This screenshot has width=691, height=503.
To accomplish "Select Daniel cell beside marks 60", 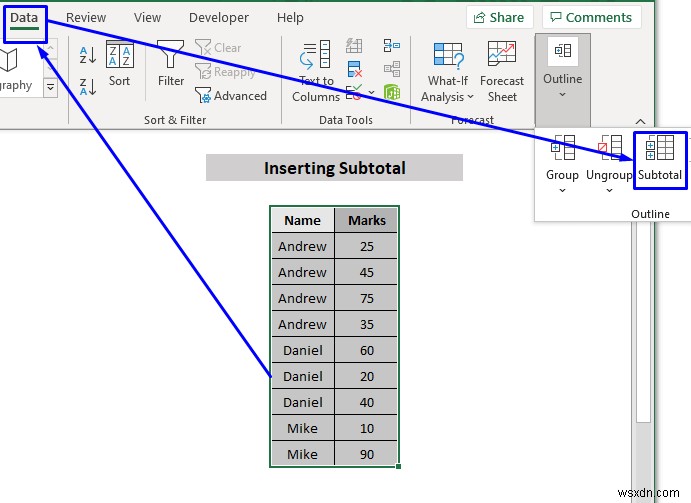I will (303, 350).
